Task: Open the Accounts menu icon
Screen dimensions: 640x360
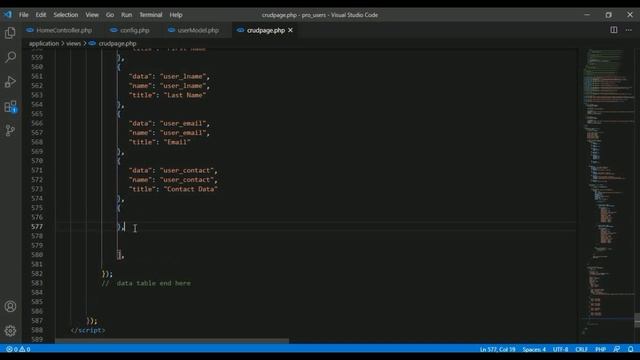Action: click(x=10, y=306)
